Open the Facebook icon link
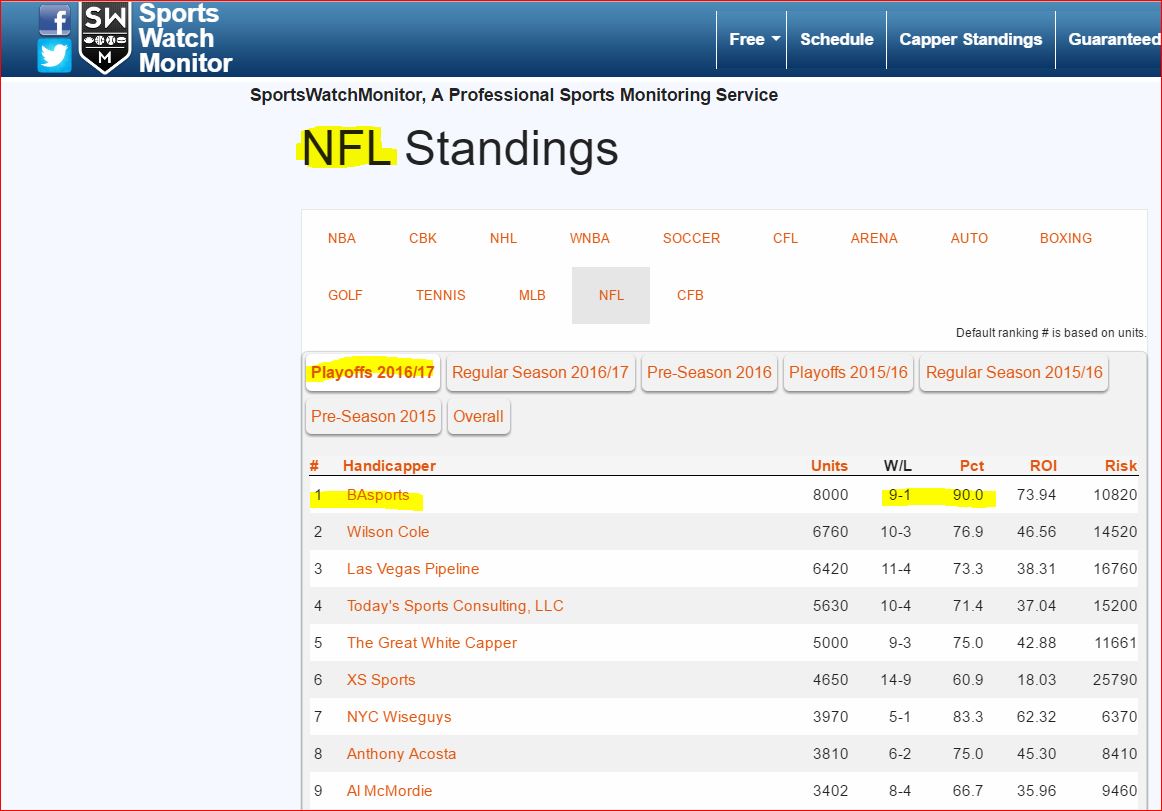Viewport: 1162px width, 811px height. tap(55, 20)
